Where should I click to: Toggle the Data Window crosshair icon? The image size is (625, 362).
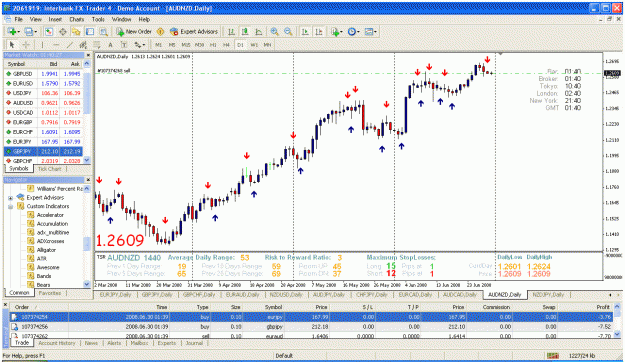click(63, 31)
